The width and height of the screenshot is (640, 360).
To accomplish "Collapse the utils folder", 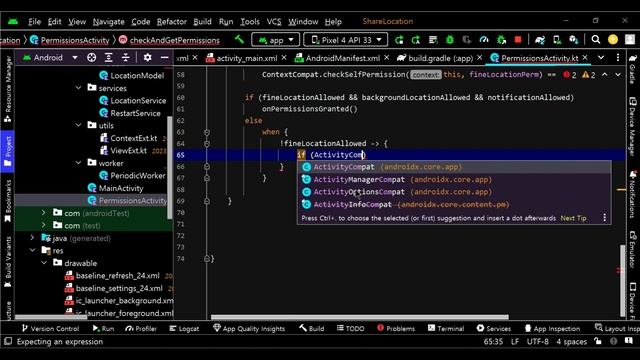I will tap(78, 125).
